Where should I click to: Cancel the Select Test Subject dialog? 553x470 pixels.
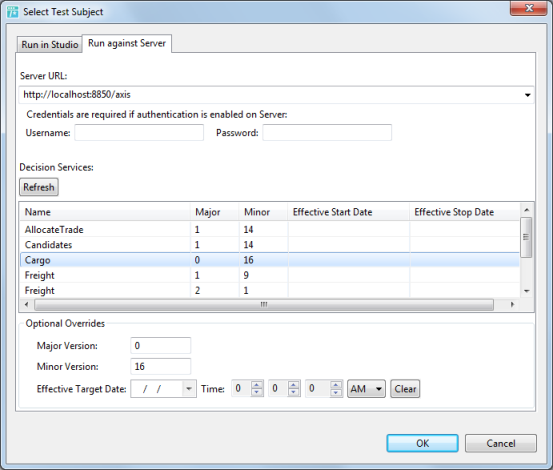[x=501, y=443]
